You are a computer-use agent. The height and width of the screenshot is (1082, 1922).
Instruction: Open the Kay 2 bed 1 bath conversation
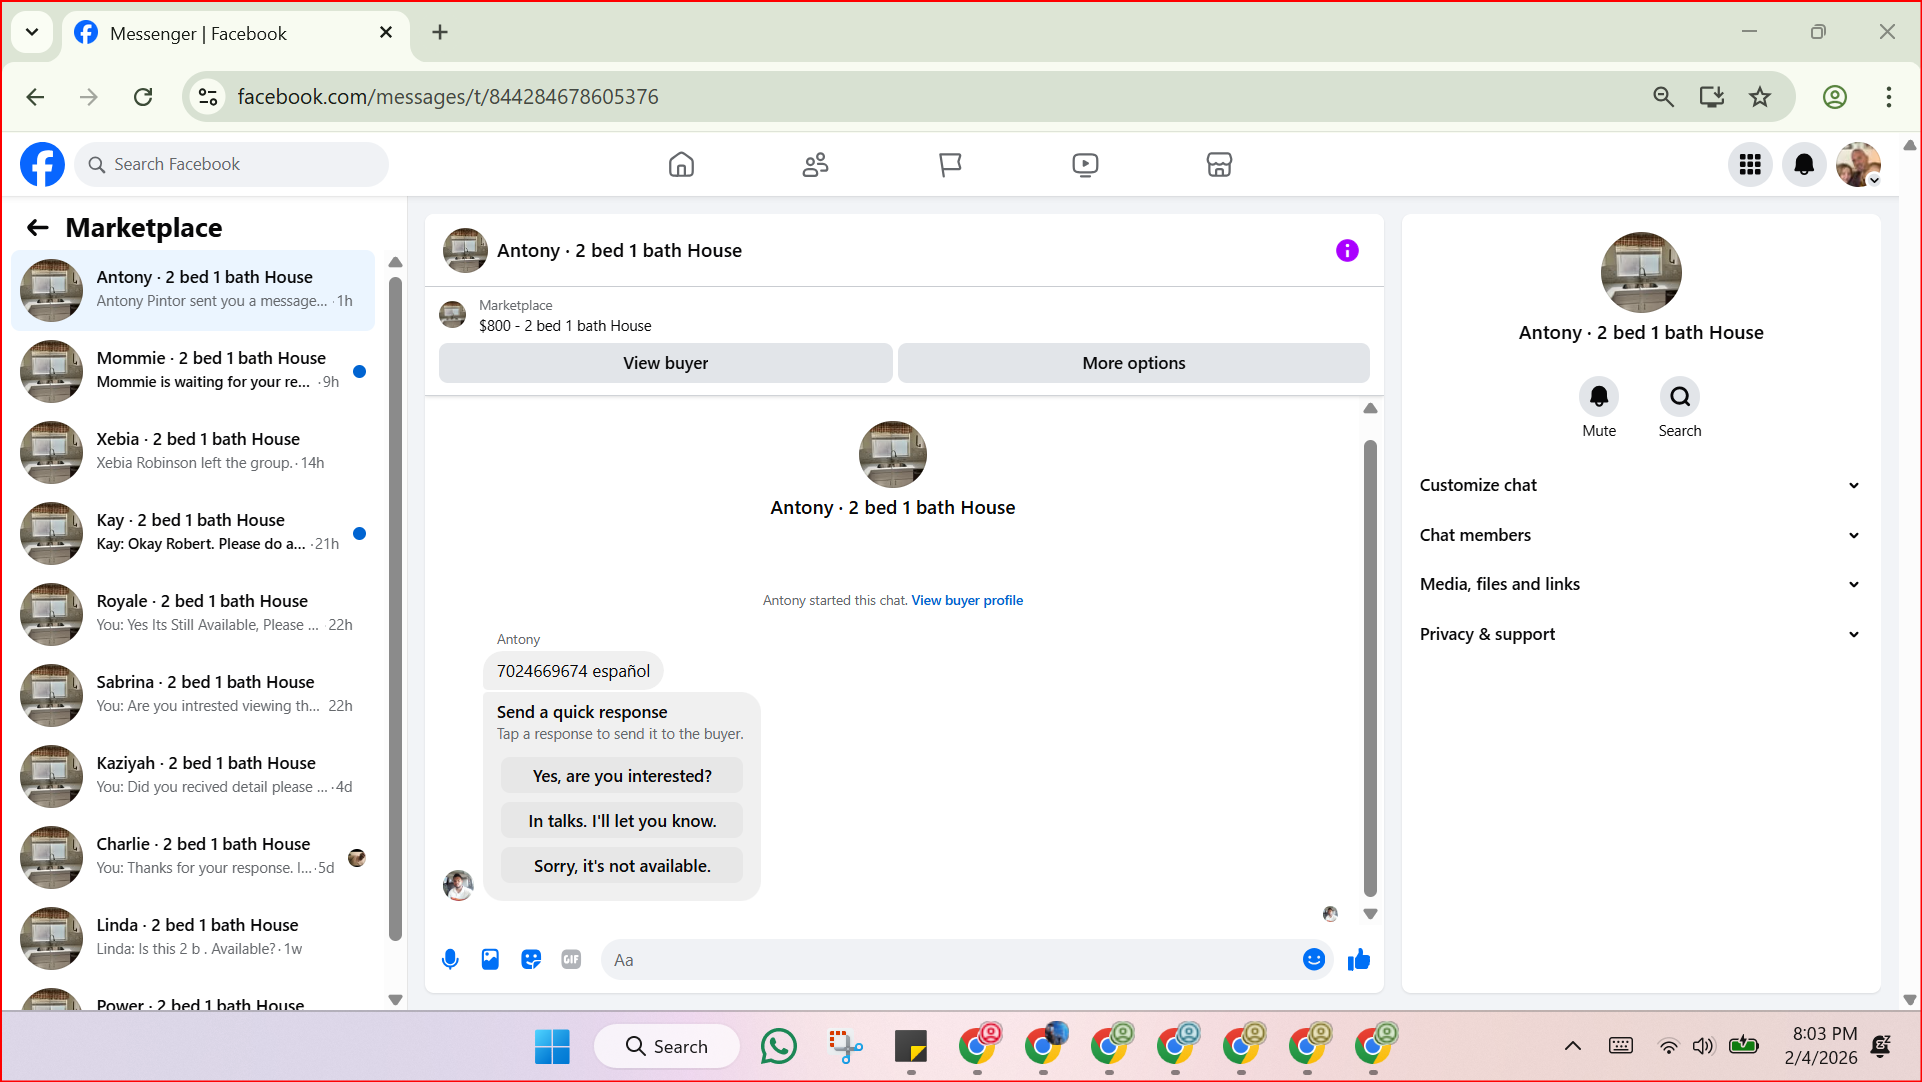click(192, 532)
